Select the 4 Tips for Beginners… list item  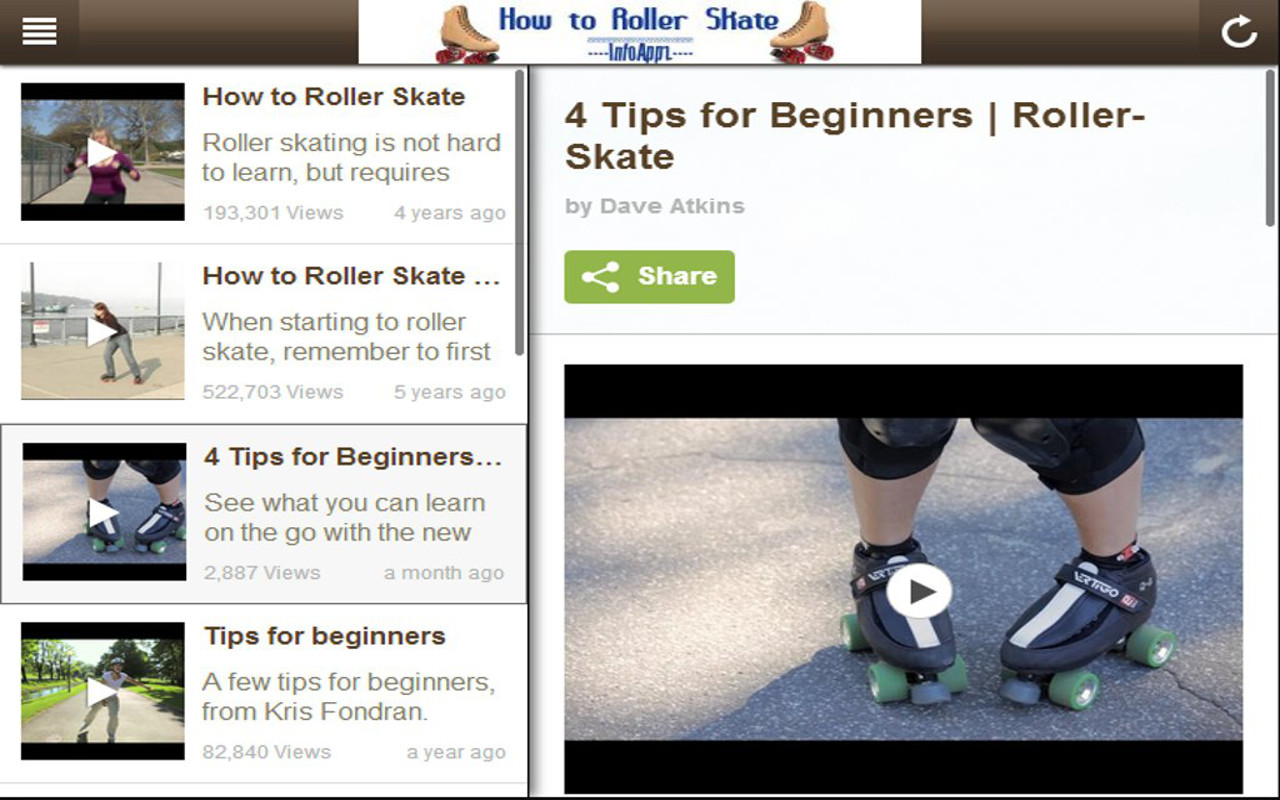263,514
